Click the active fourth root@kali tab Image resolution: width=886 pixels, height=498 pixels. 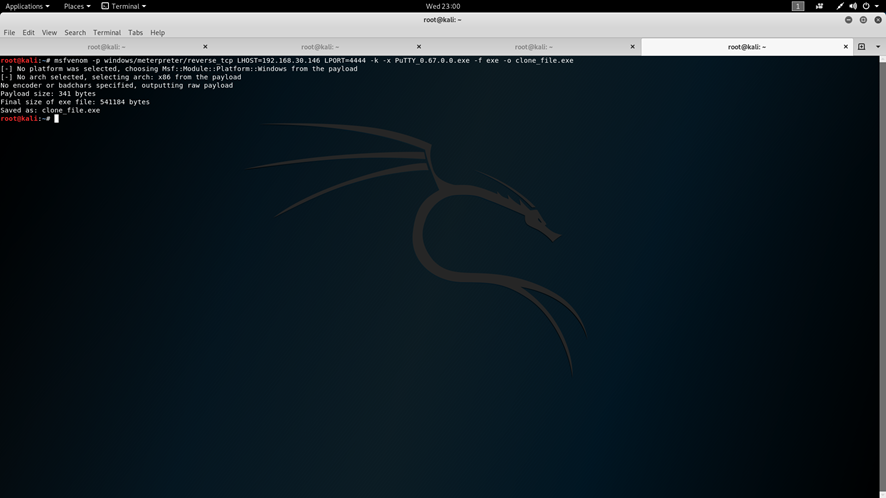746,47
